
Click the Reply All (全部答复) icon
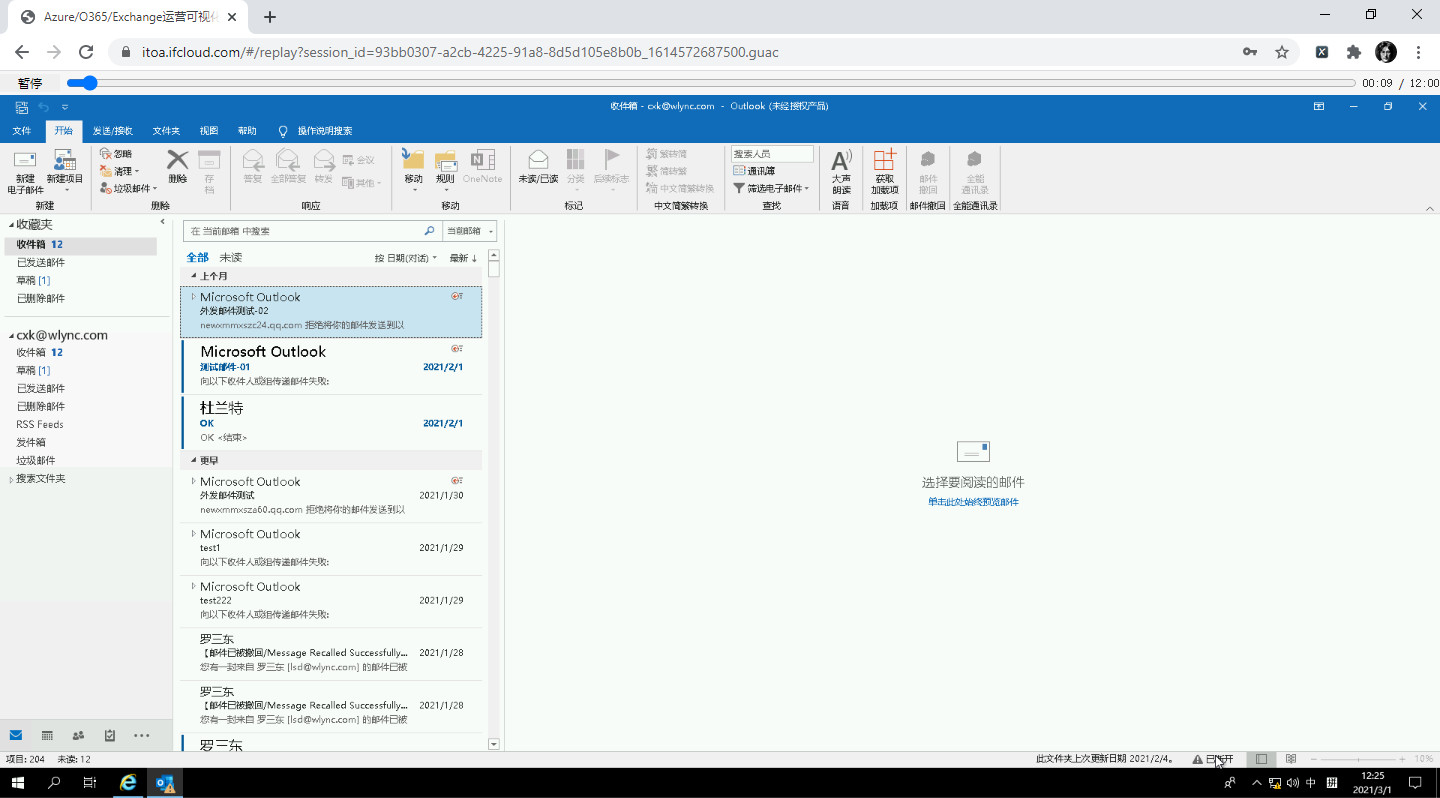click(288, 159)
